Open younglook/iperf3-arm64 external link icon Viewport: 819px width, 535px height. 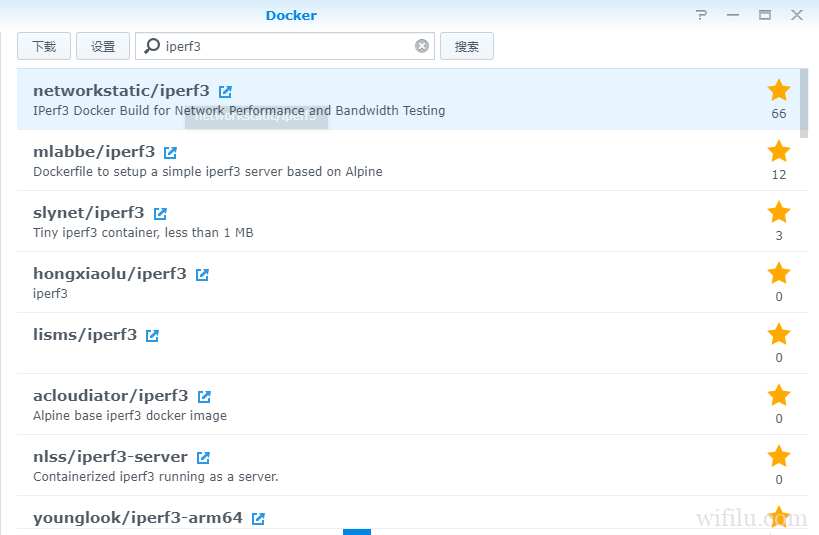(258, 519)
